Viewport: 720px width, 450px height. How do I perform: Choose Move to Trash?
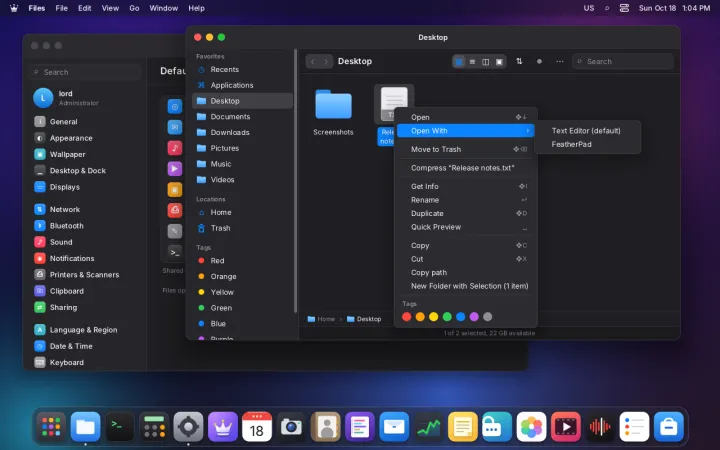pos(466,149)
